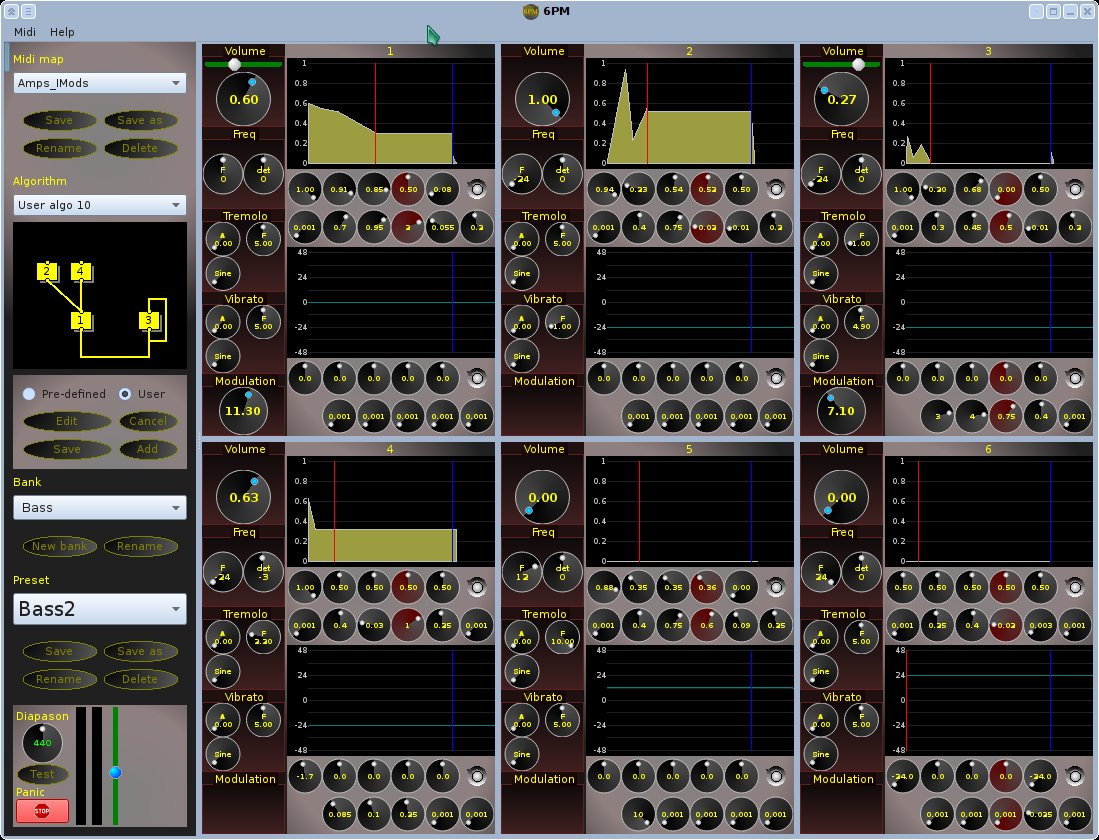The width and height of the screenshot is (1099, 840).
Task: Open the window menu icon beside shade arrows
Action: (x=28, y=11)
